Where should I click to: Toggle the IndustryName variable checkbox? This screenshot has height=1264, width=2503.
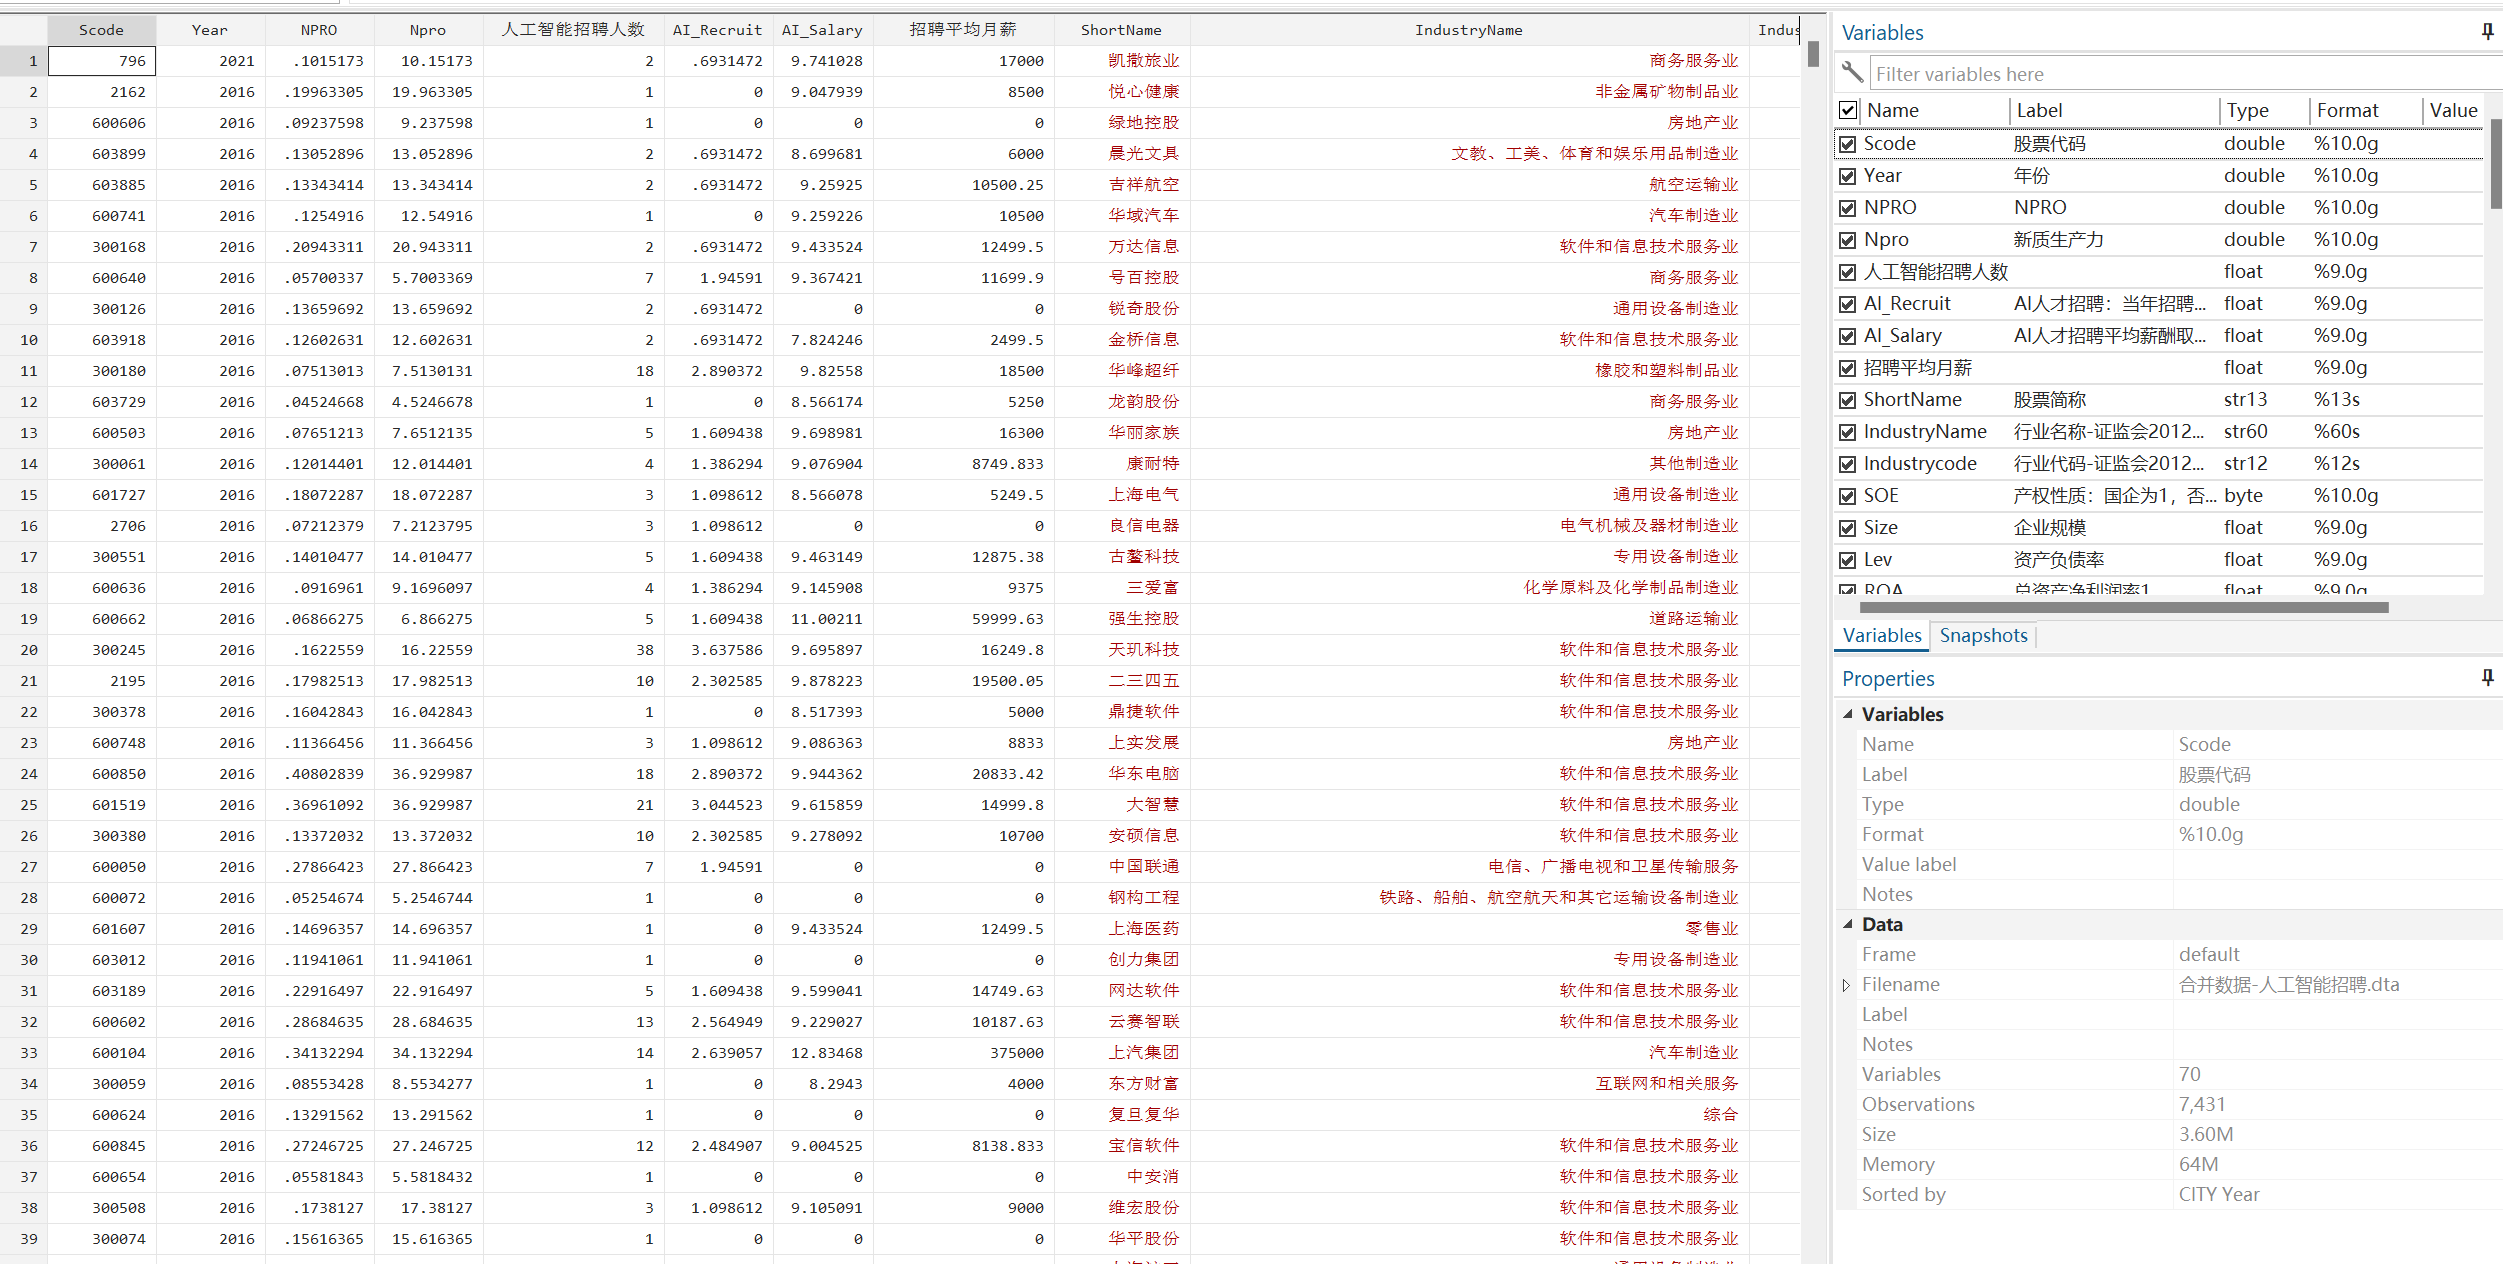pyautogui.click(x=1848, y=432)
